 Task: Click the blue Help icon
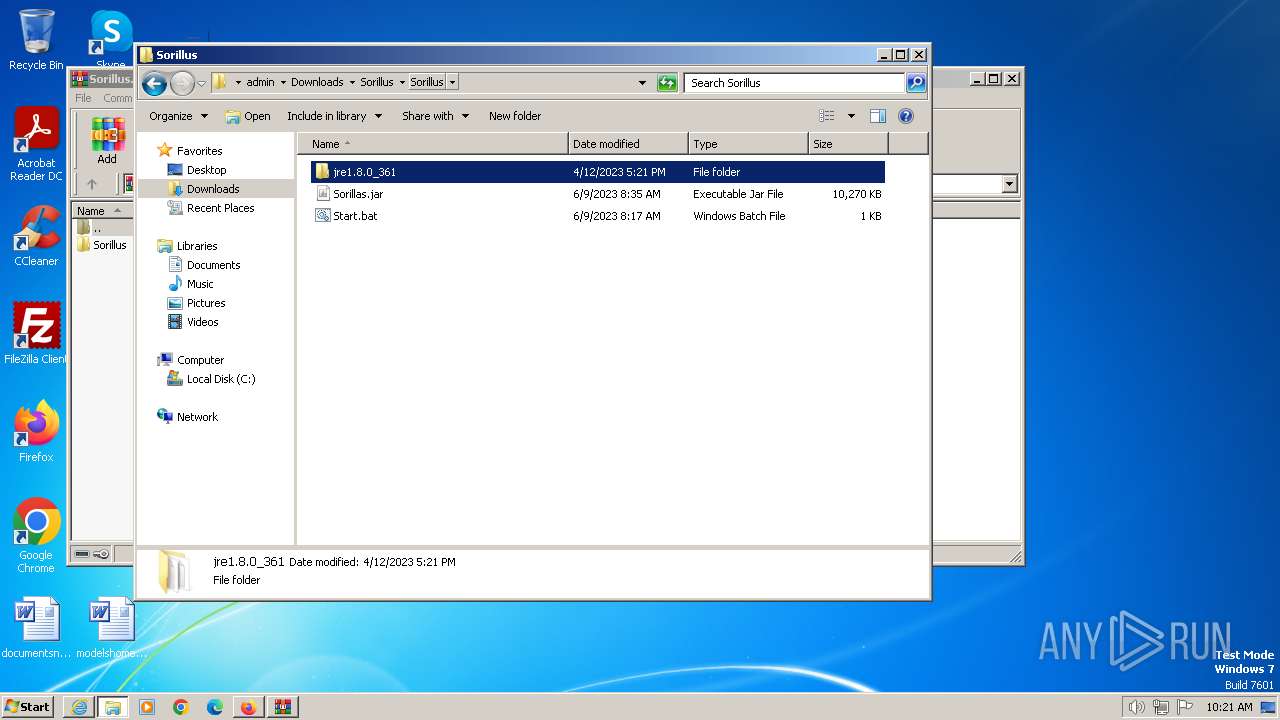(x=906, y=116)
